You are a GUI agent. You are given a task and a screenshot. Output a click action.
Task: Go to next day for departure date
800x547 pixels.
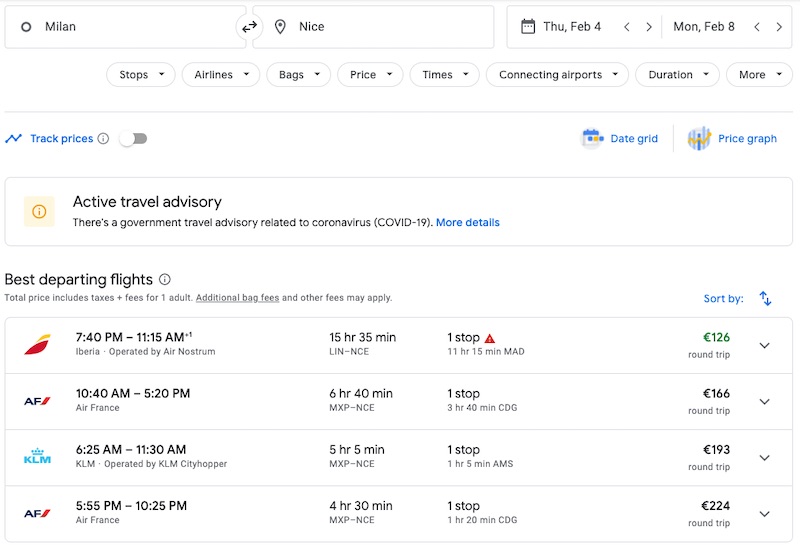(649, 27)
